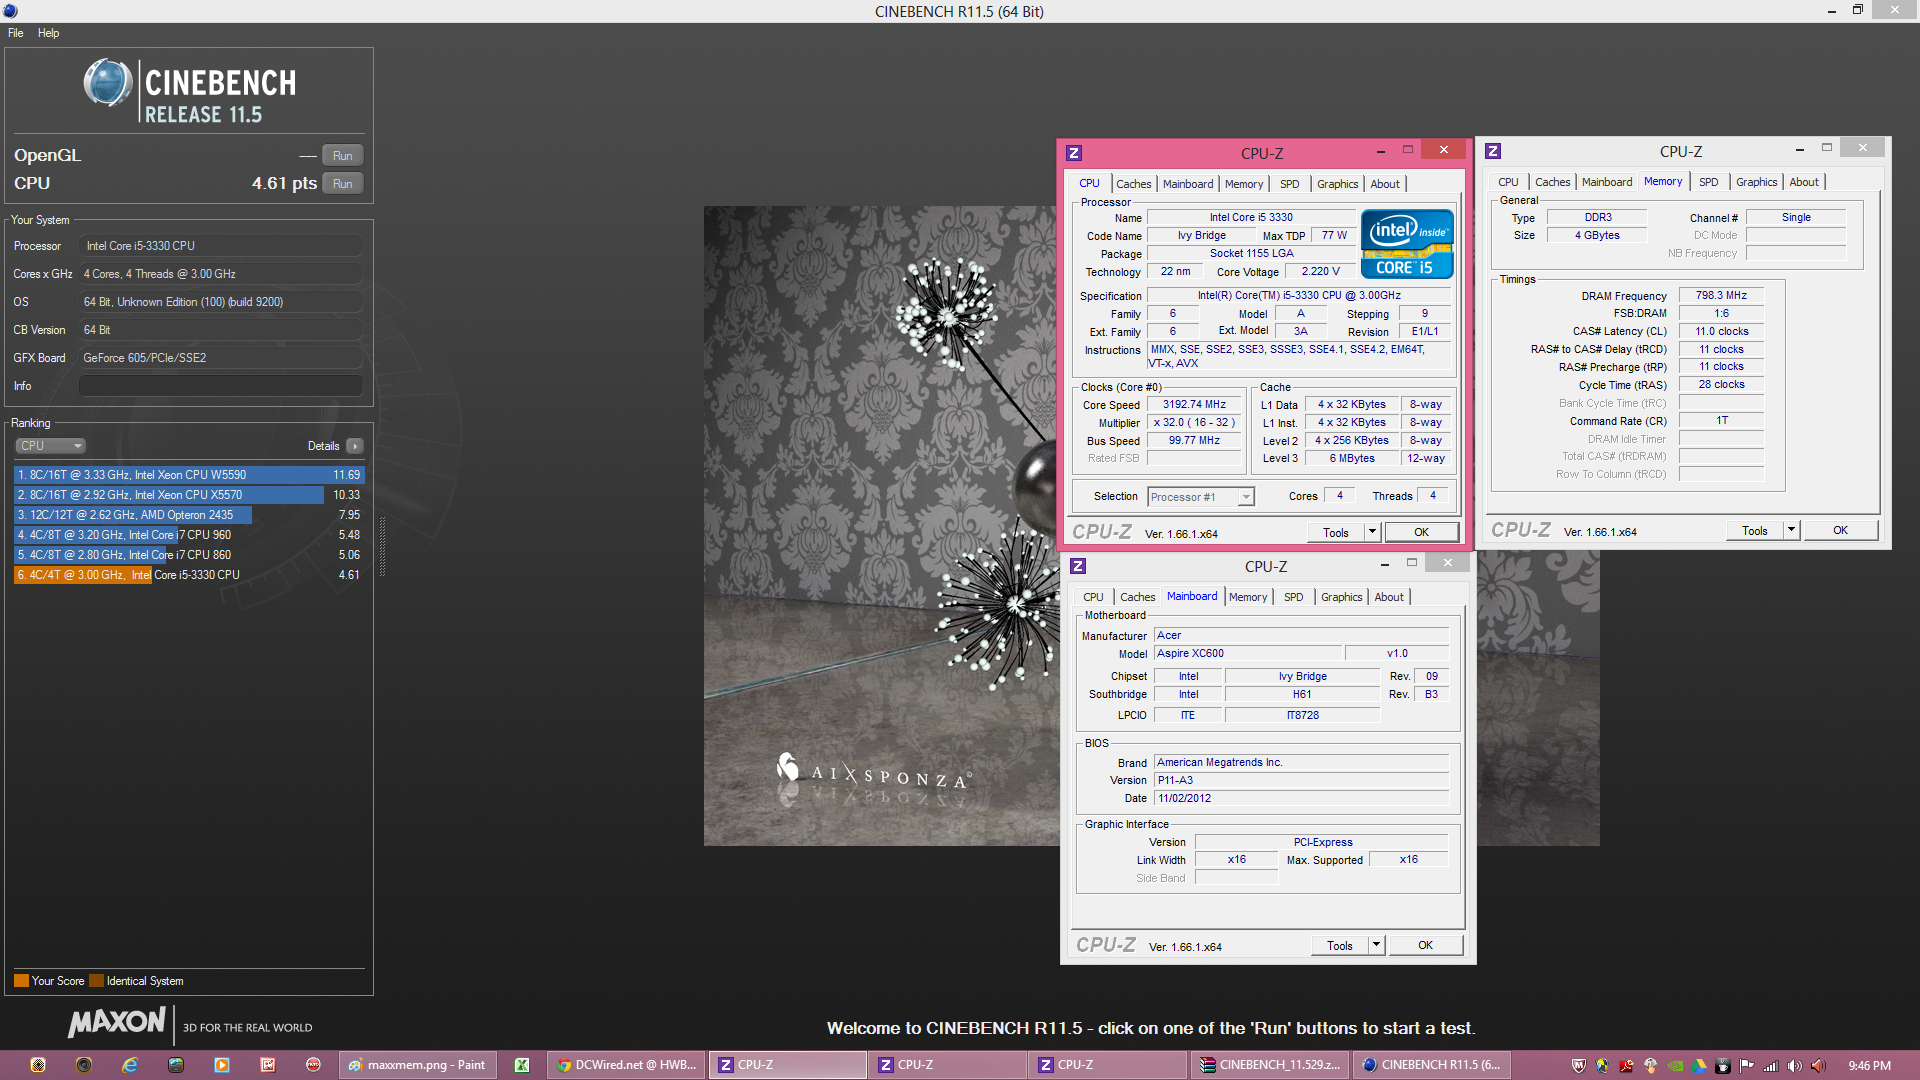
Task: Open Tools dropdown arrow in Memory CPU-Z window
Action: pos(1792,530)
